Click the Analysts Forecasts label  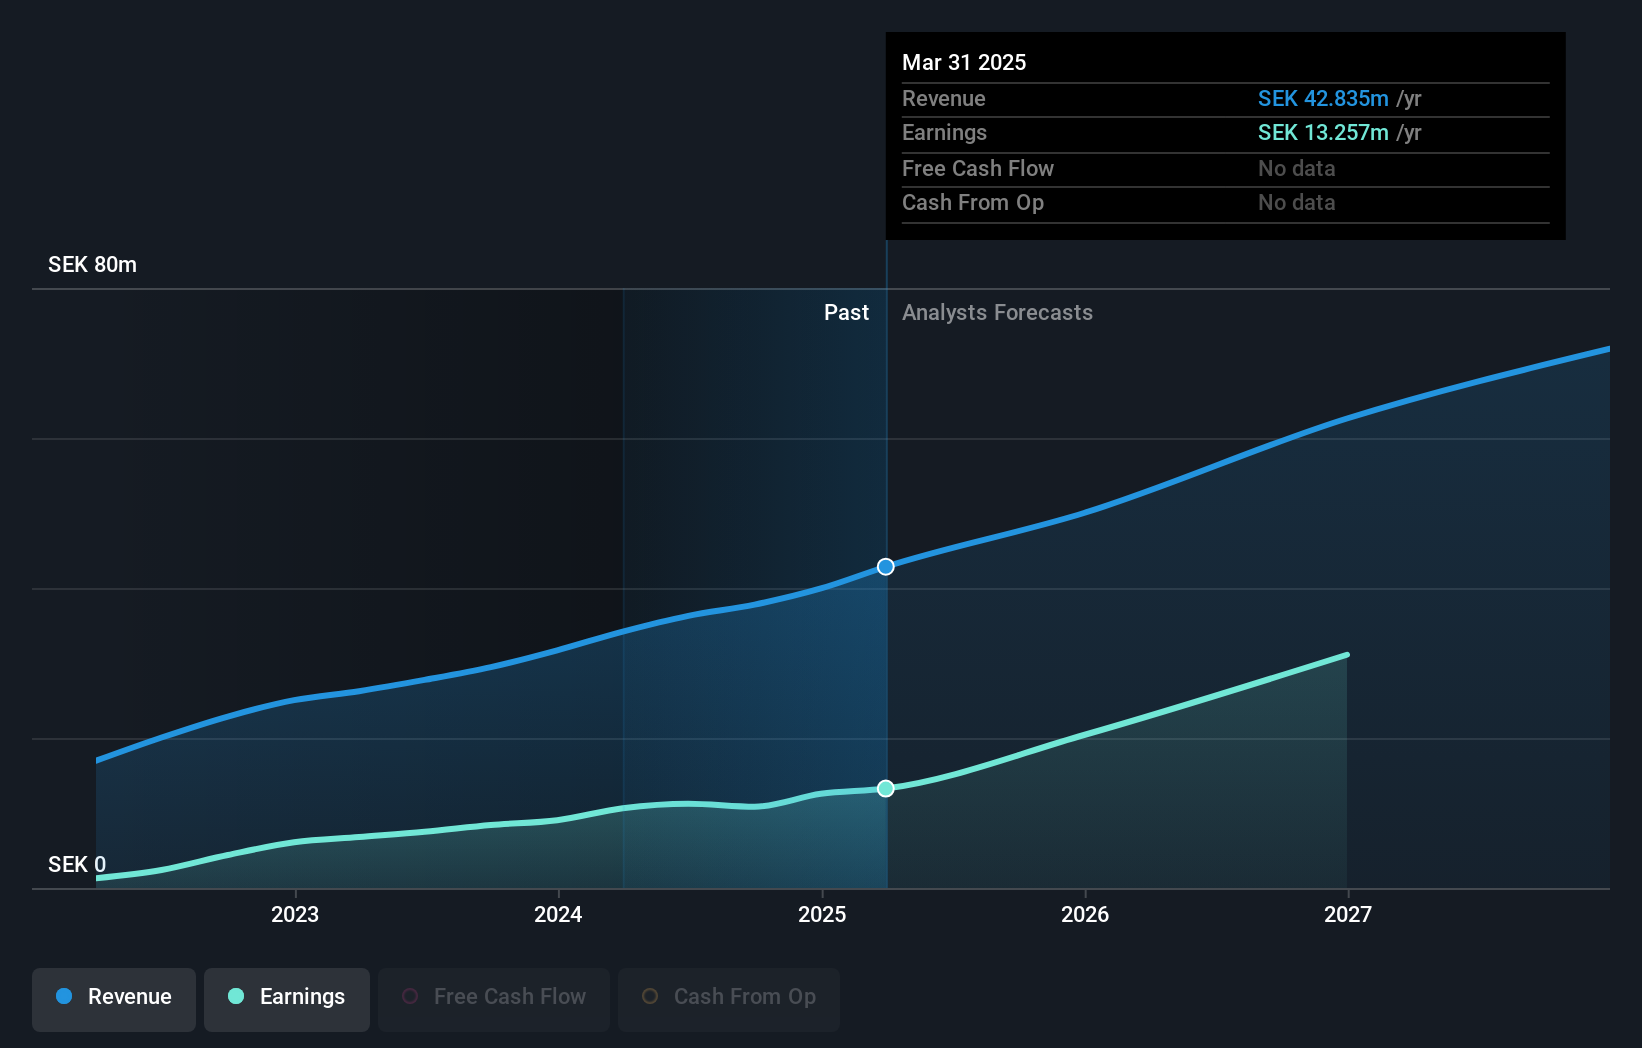[997, 313]
